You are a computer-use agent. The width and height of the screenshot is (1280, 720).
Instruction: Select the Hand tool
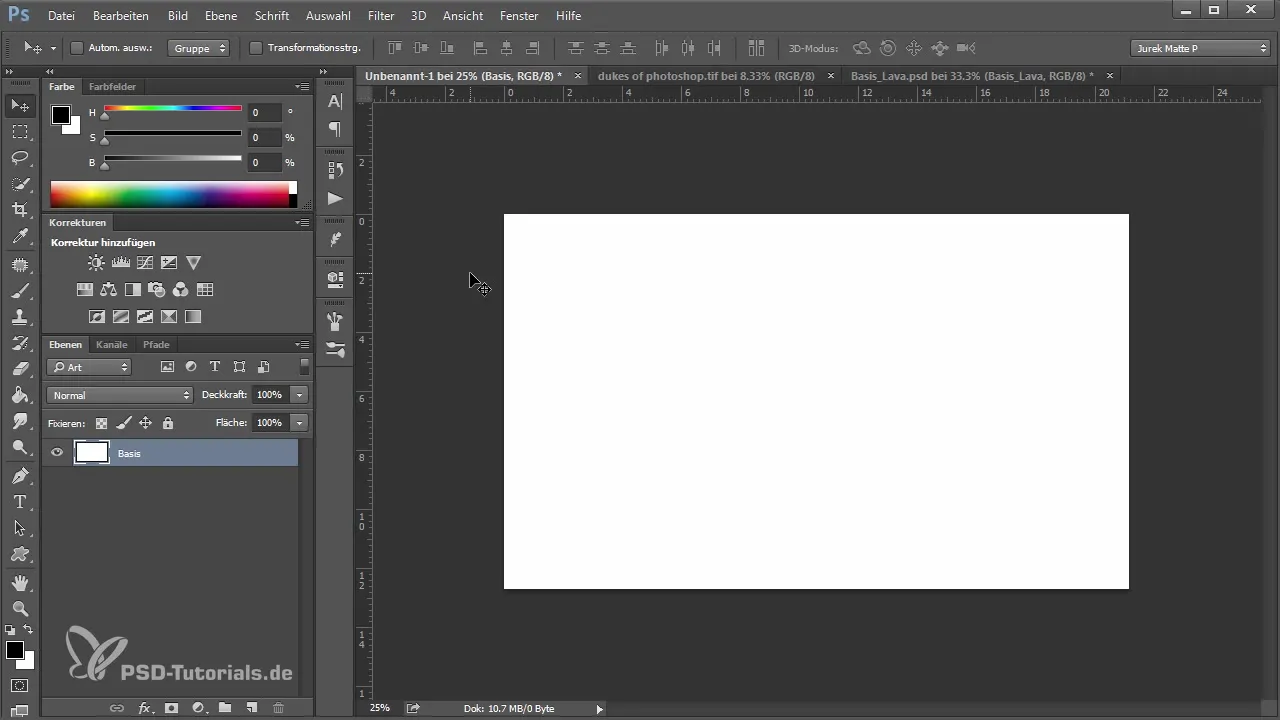(x=20, y=582)
